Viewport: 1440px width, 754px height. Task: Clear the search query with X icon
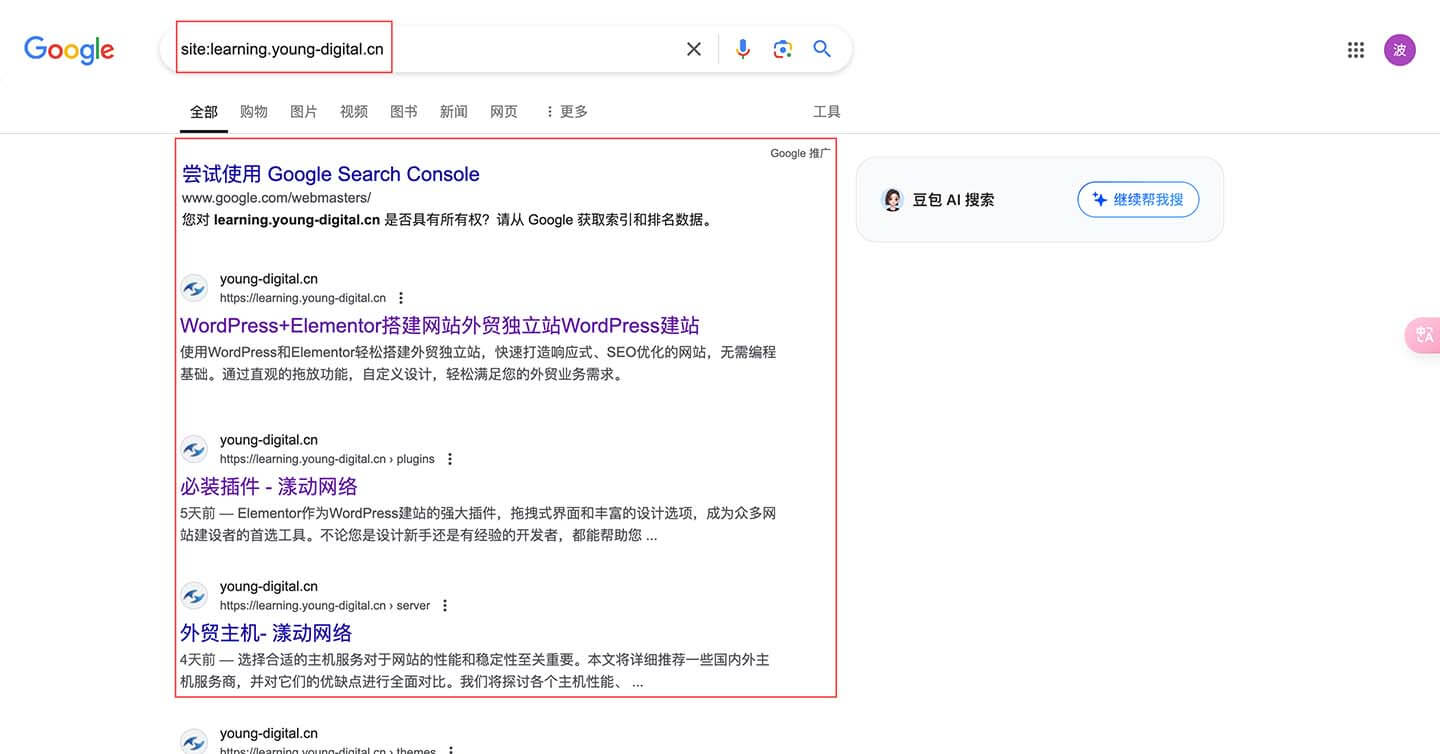pos(694,49)
